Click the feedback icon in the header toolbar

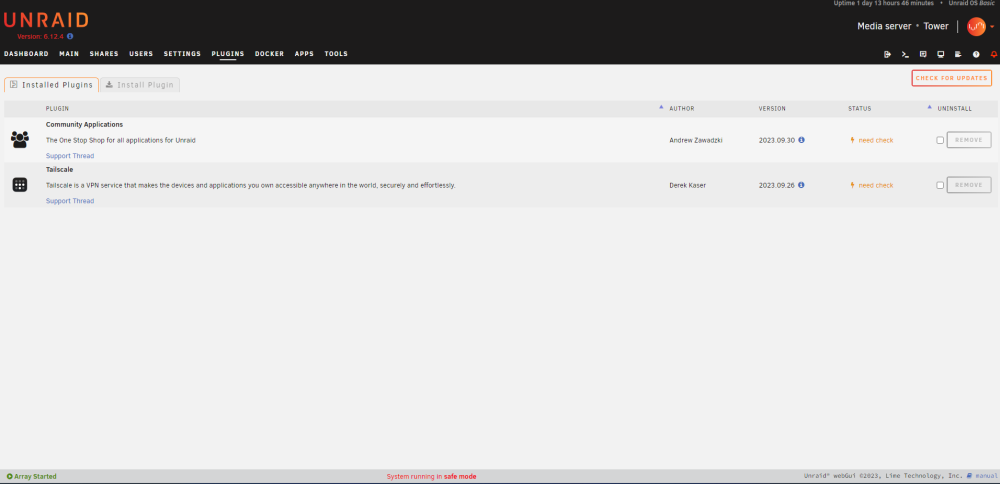pyautogui.click(x=923, y=55)
